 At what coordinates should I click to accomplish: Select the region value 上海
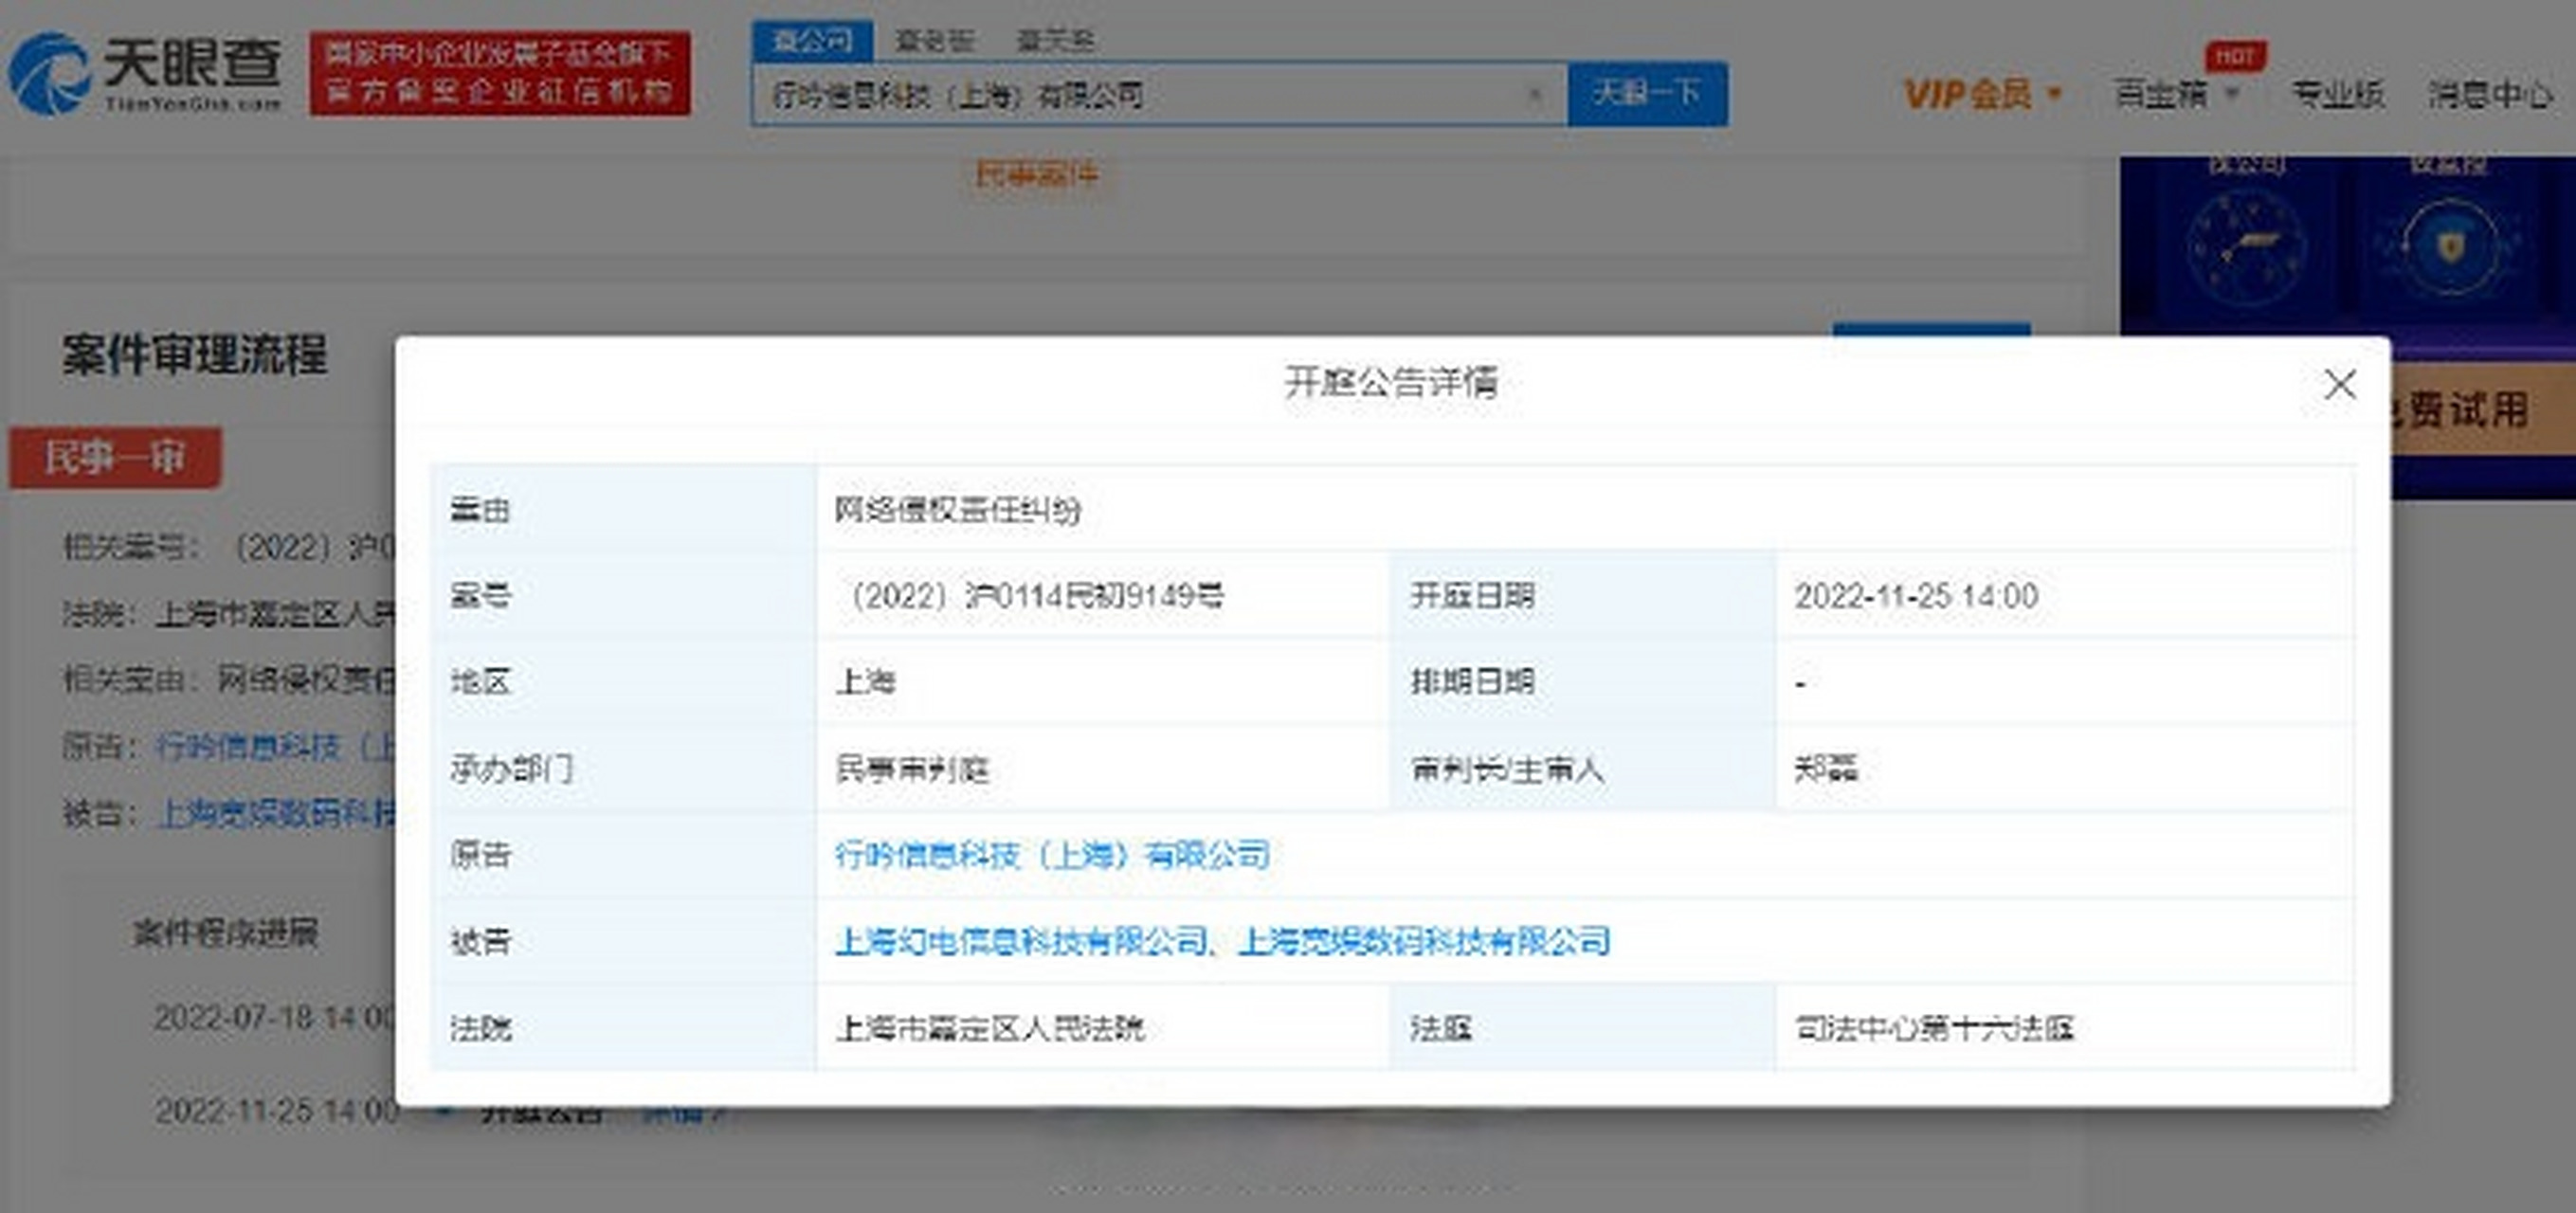point(865,682)
